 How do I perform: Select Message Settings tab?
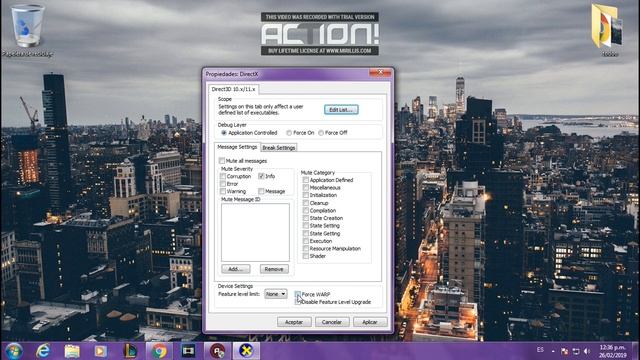(237, 147)
